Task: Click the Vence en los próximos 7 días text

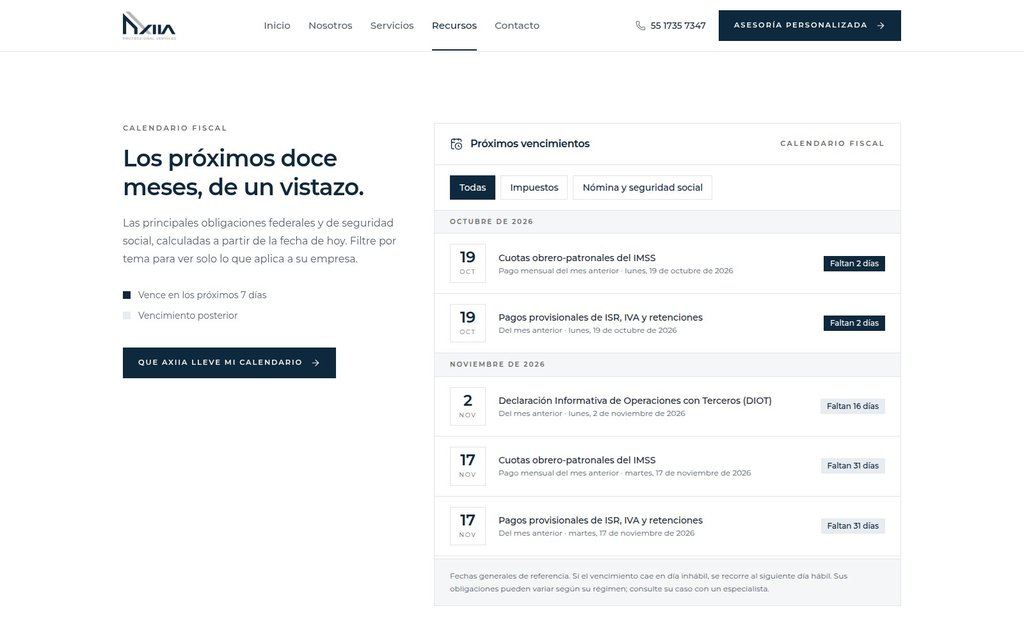Action: (202, 295)
